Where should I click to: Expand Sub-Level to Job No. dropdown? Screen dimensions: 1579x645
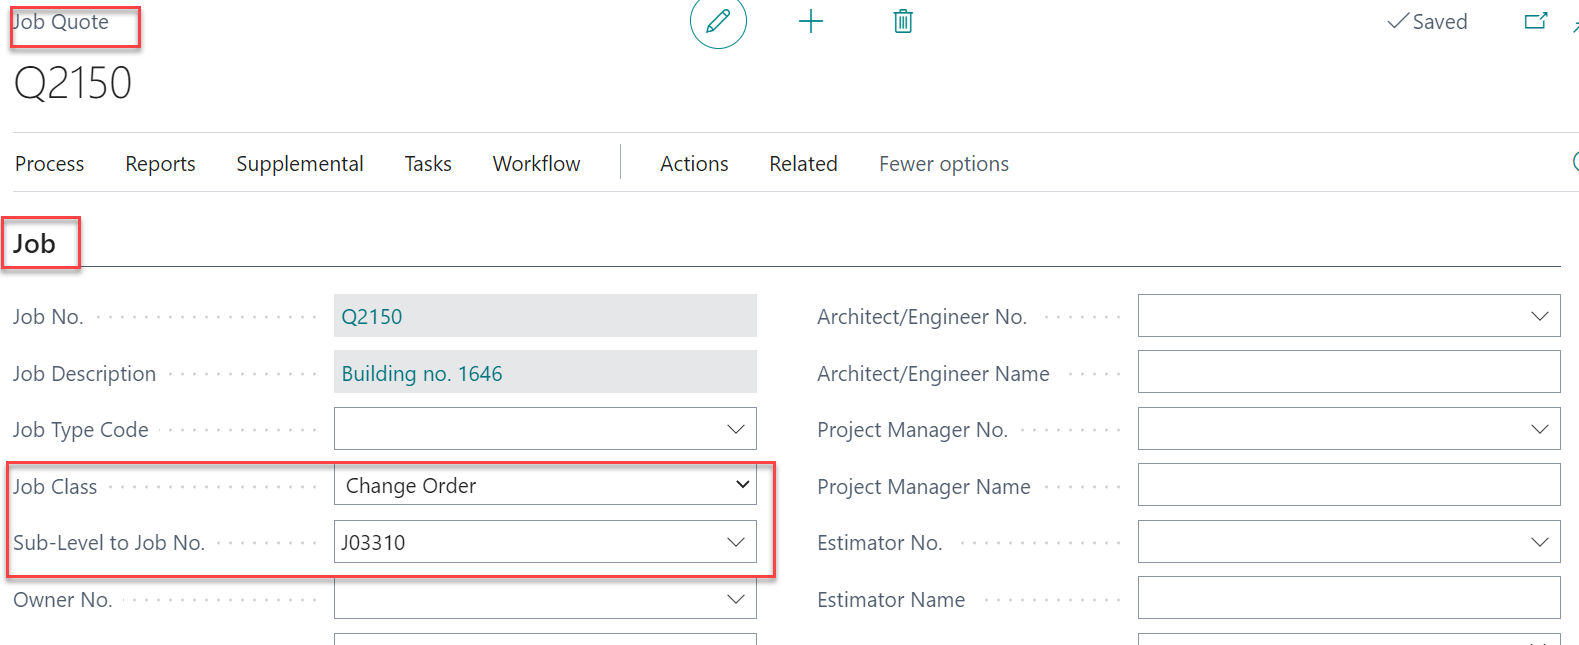click(736, 542)
